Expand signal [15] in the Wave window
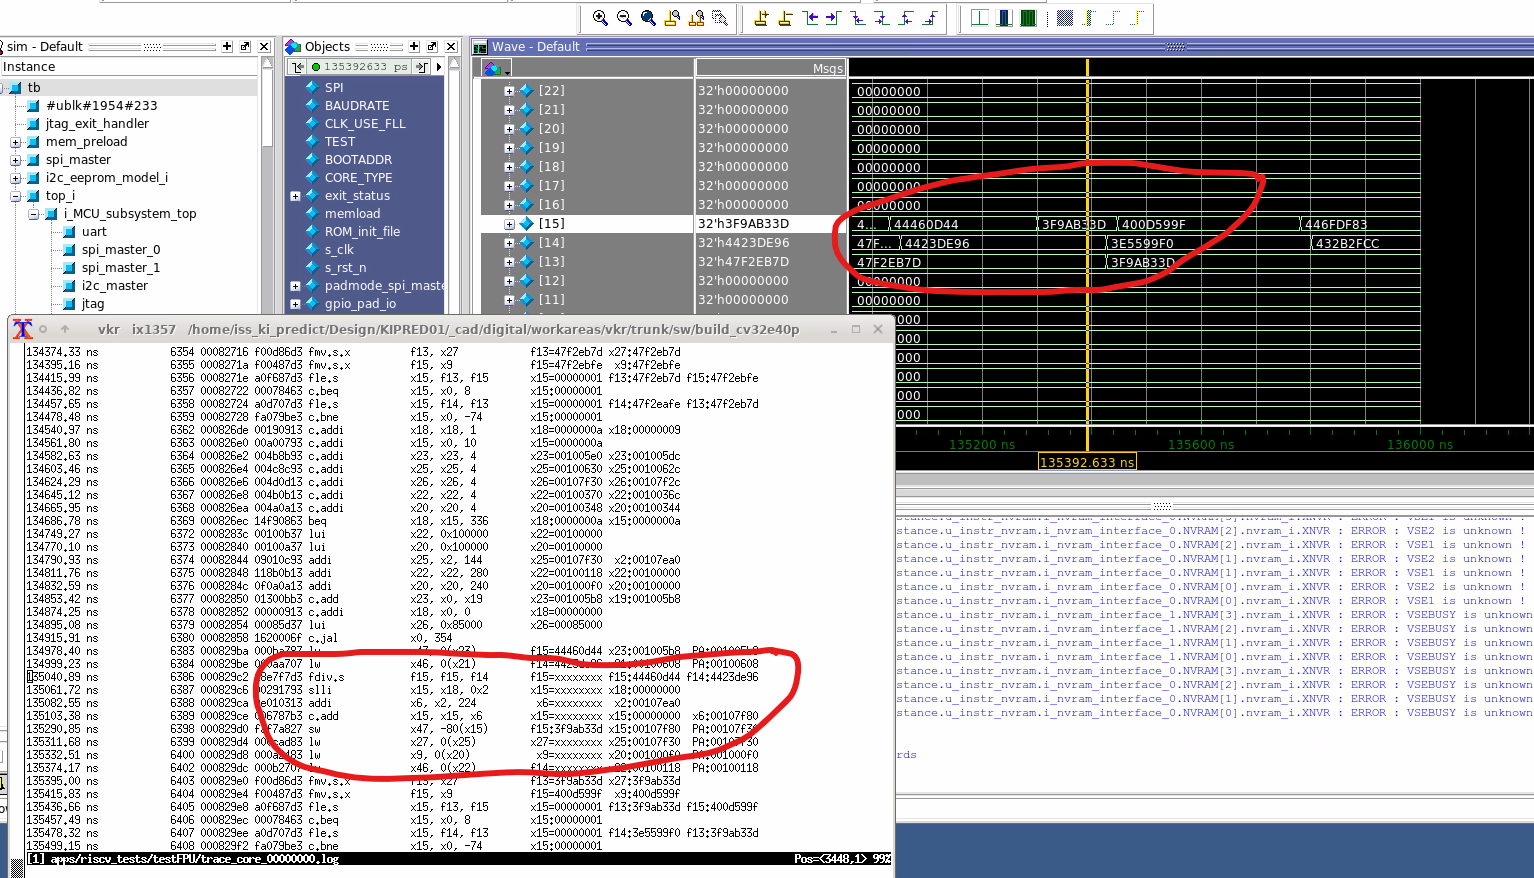This screenshot has width=1534, height=878. click(x=509, y=223)
